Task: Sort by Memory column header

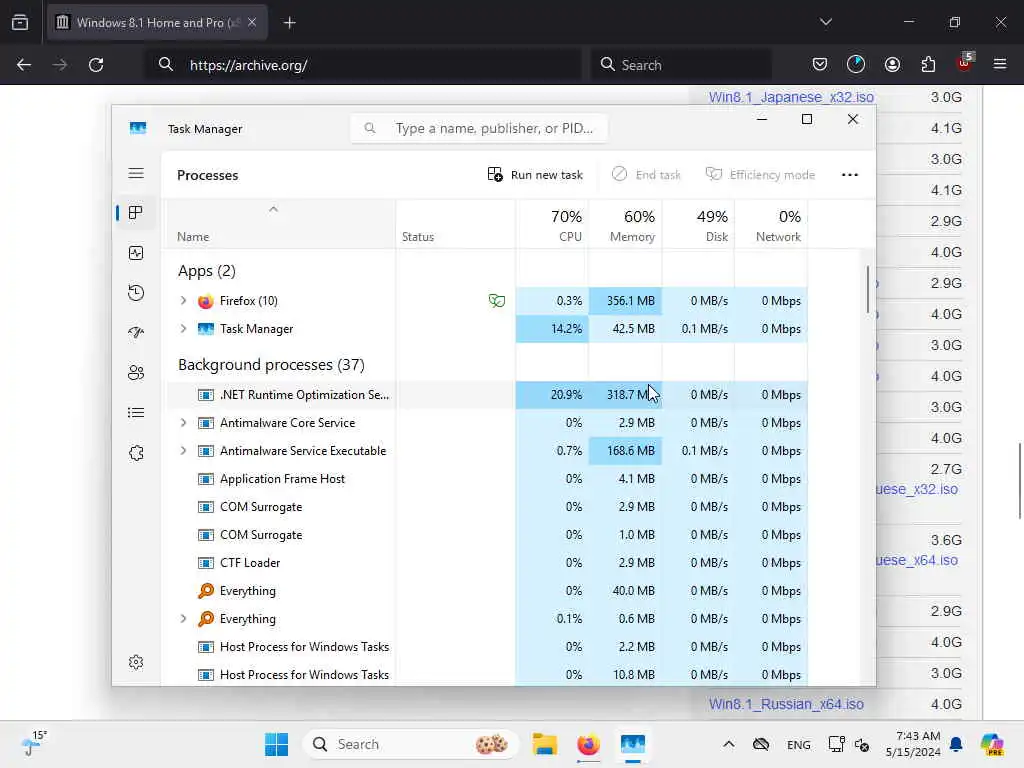Action: click(625, 225)
